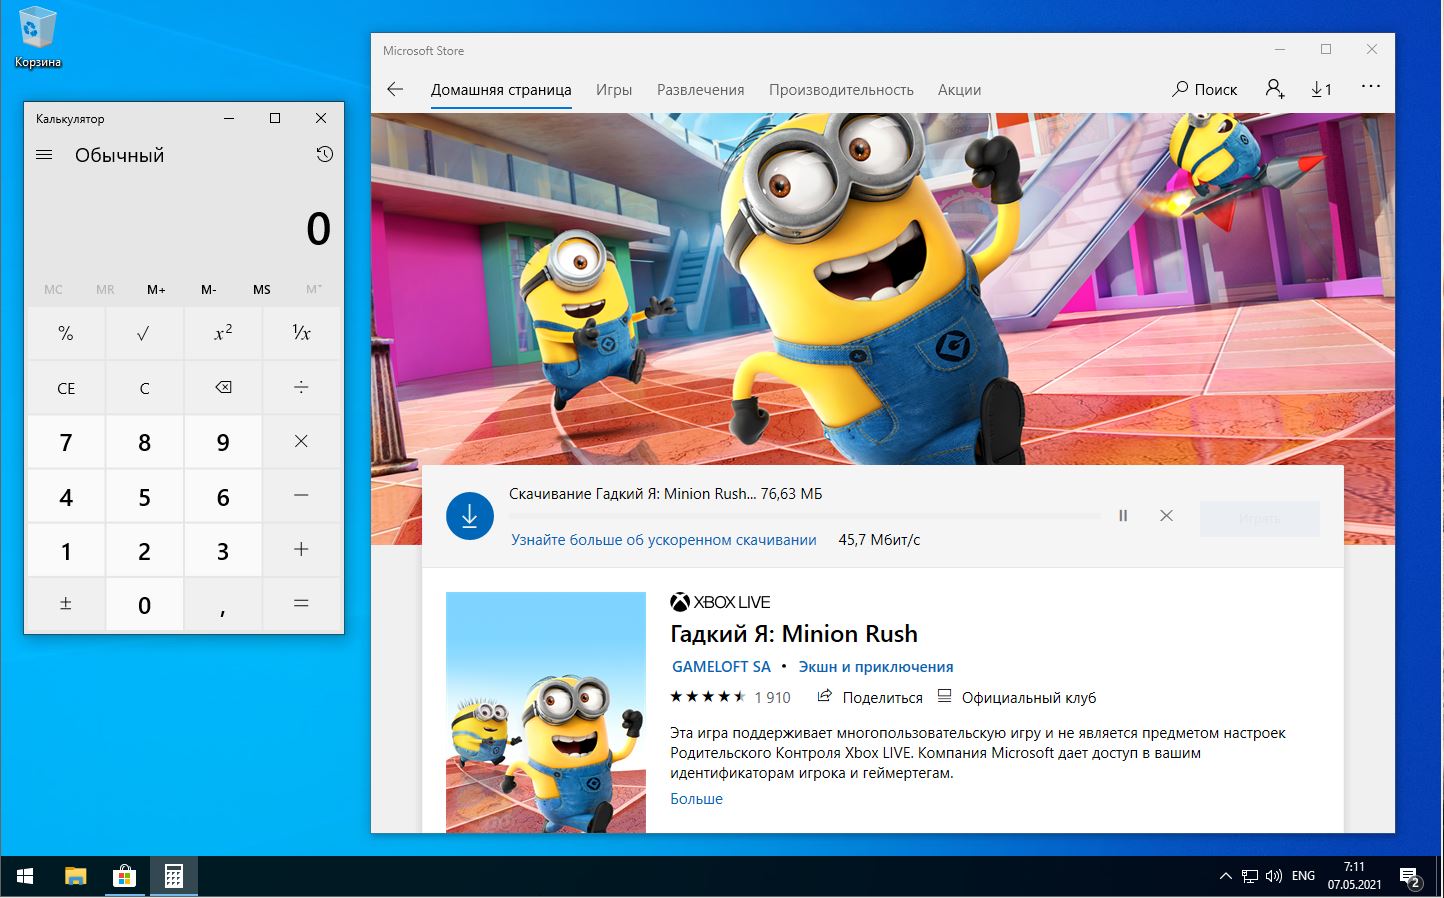Image resolution: width=1444 pixels, height=898 pixels.
Task: Click the multiply key
Action: (301, 441)
